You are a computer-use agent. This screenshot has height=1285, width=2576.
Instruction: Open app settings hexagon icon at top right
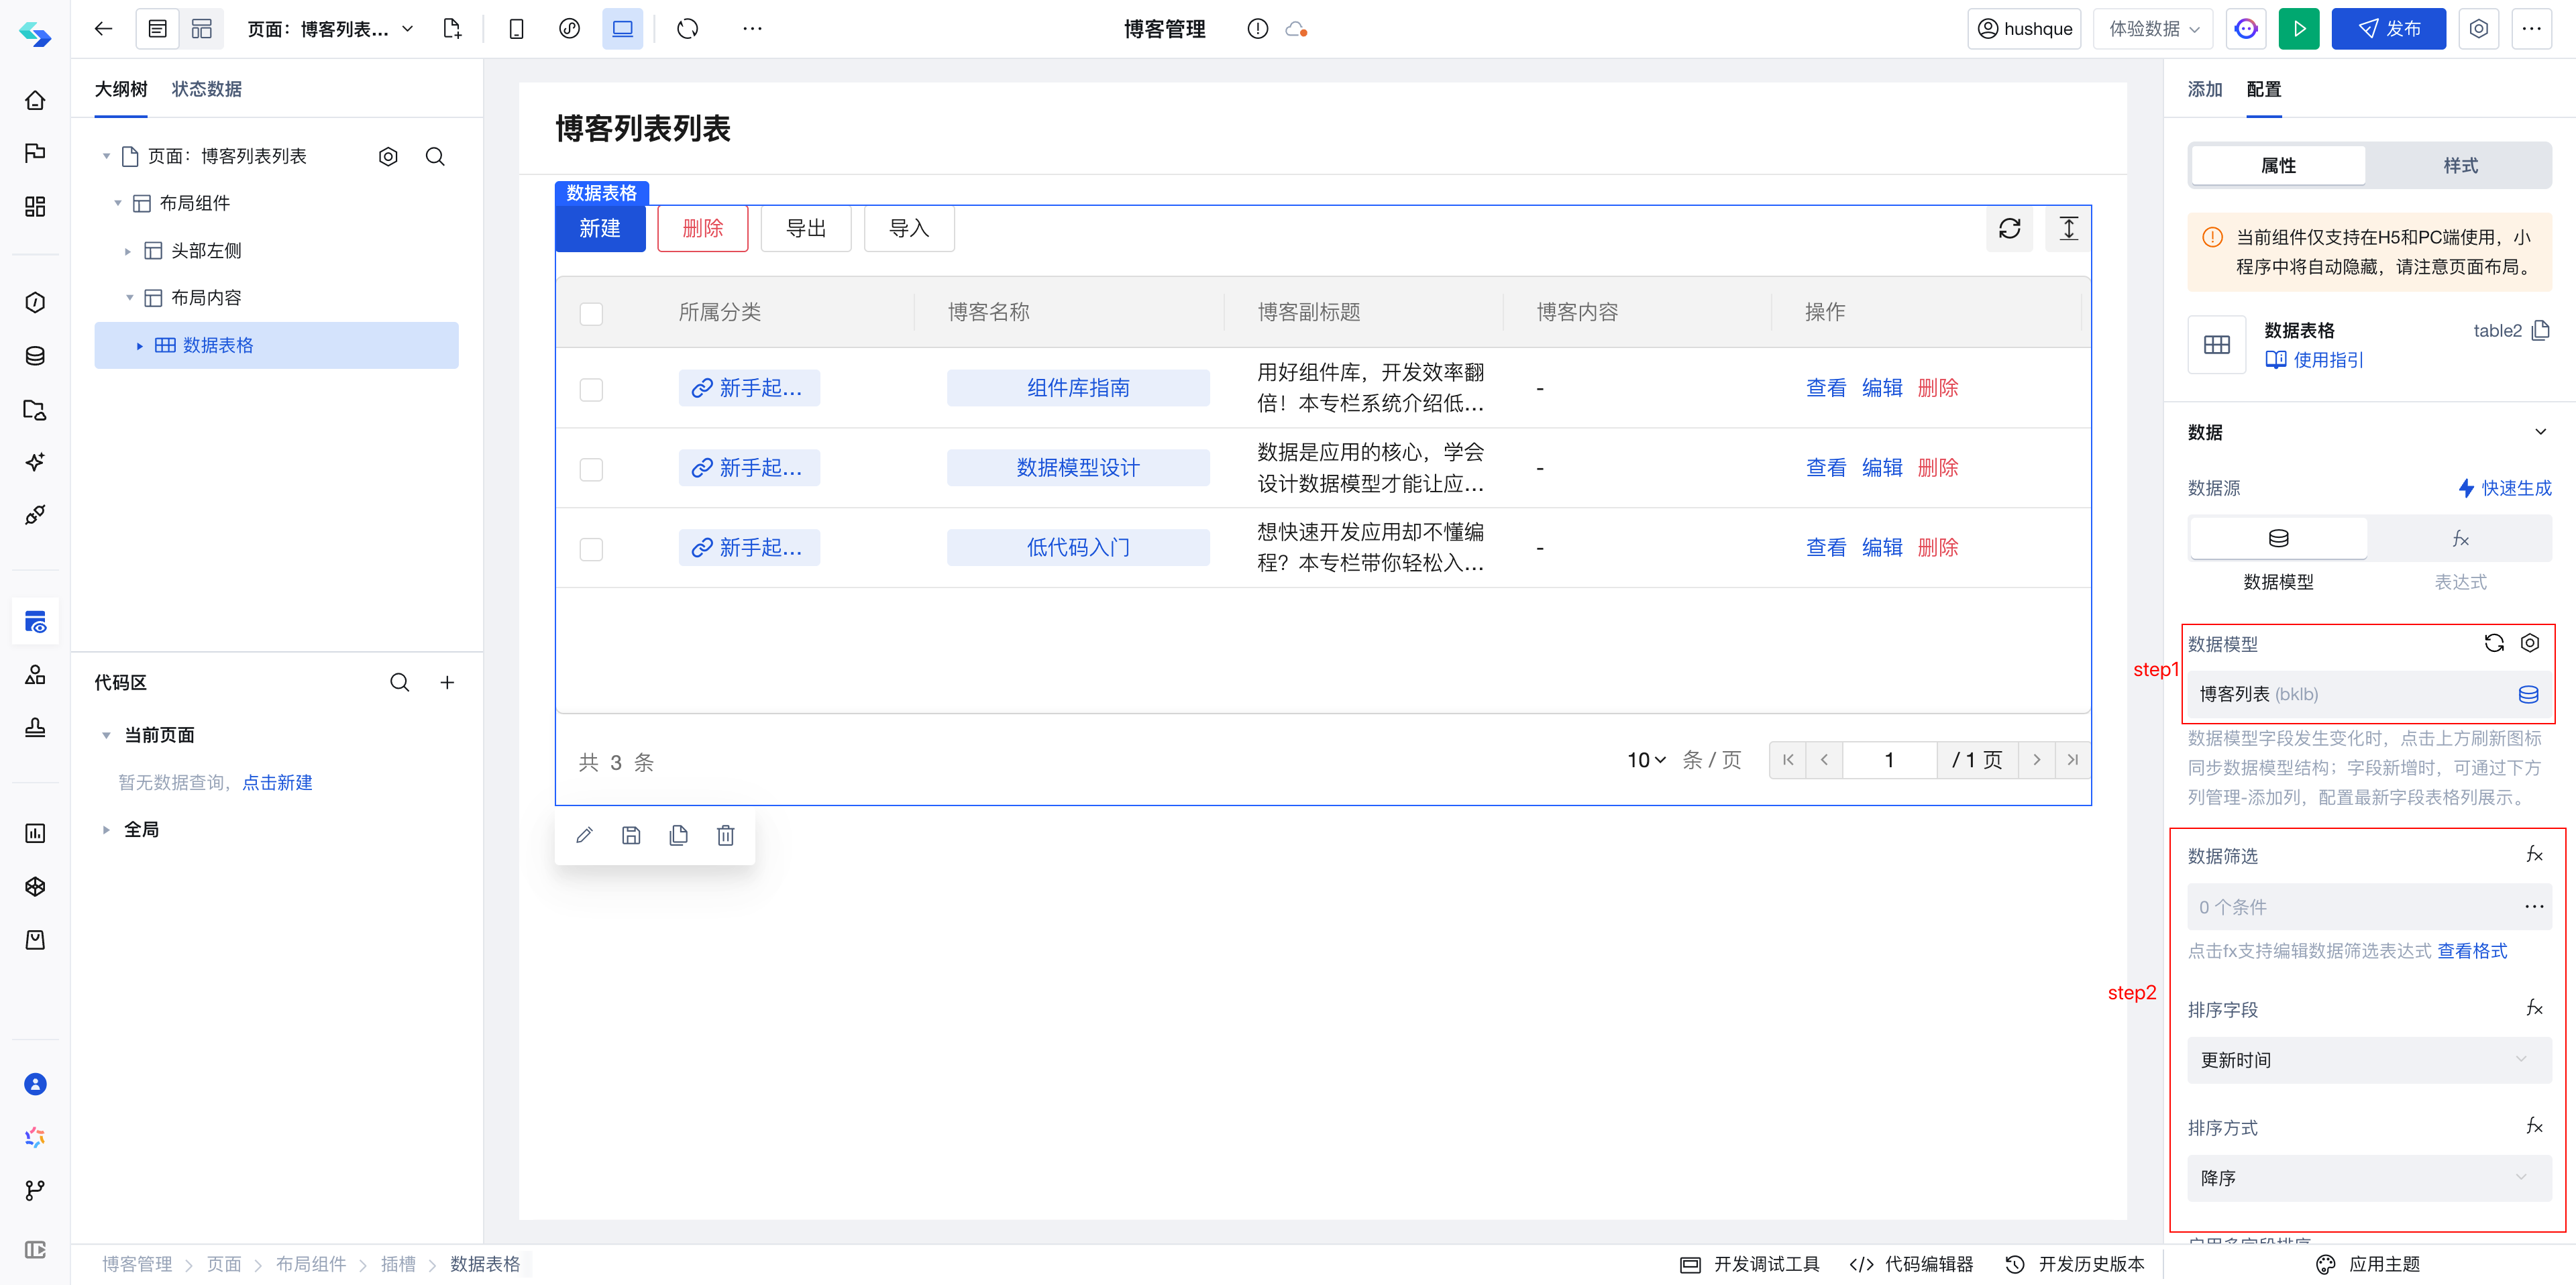(2478, 29)
